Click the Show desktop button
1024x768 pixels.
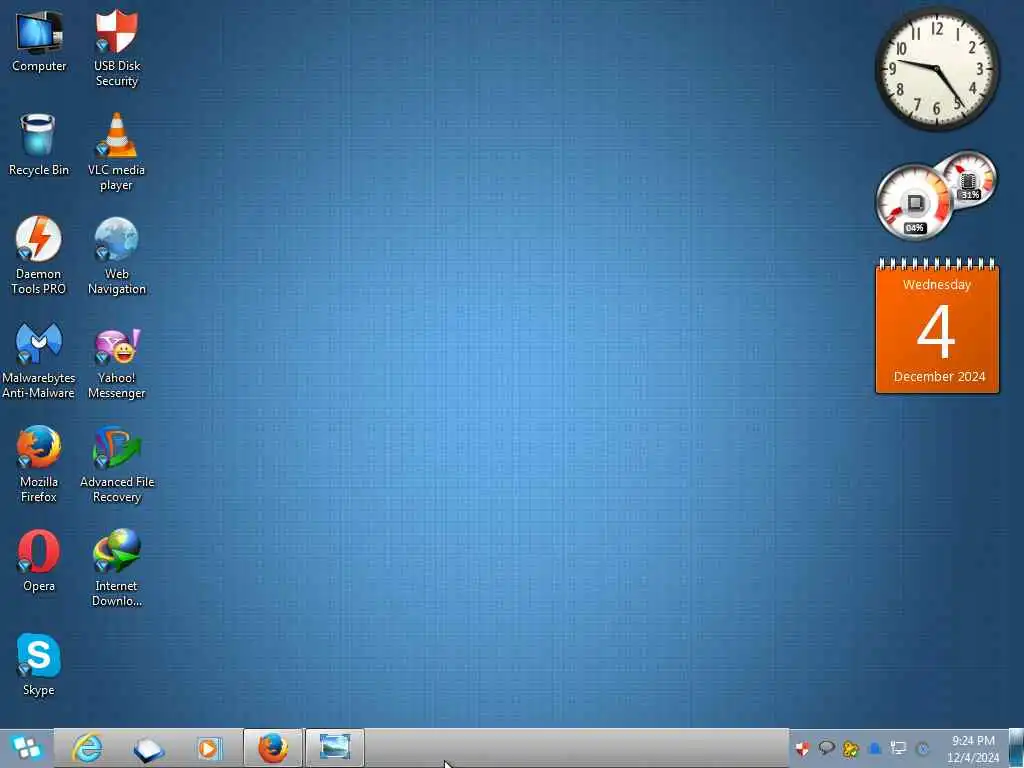[x=1016, y=748]
